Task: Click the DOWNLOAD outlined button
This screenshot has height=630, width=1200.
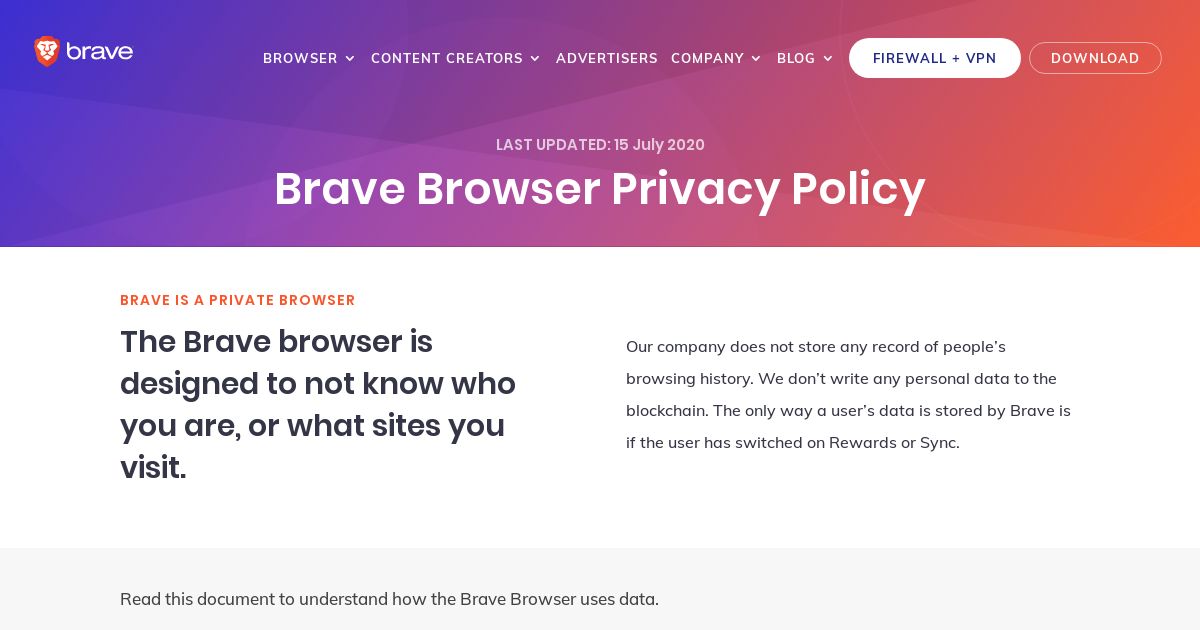Action: [x=1095, y=58]
